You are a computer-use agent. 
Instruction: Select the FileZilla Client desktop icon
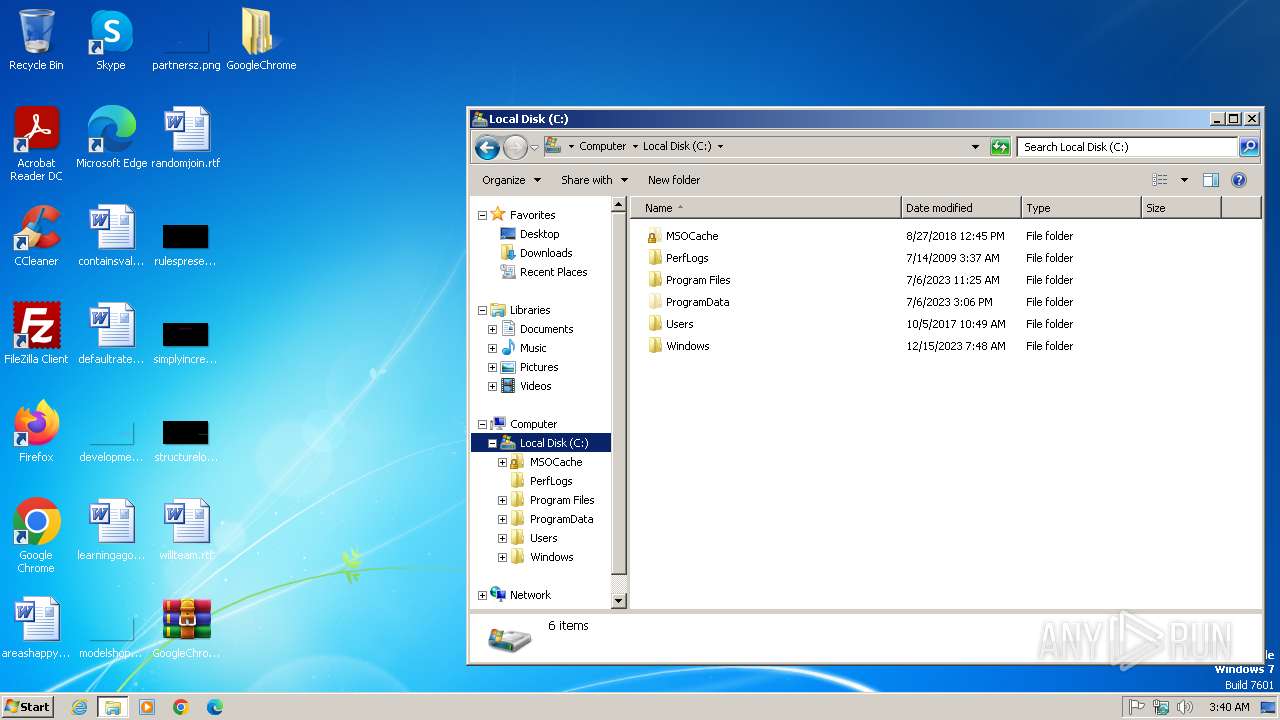click(36, 334)
